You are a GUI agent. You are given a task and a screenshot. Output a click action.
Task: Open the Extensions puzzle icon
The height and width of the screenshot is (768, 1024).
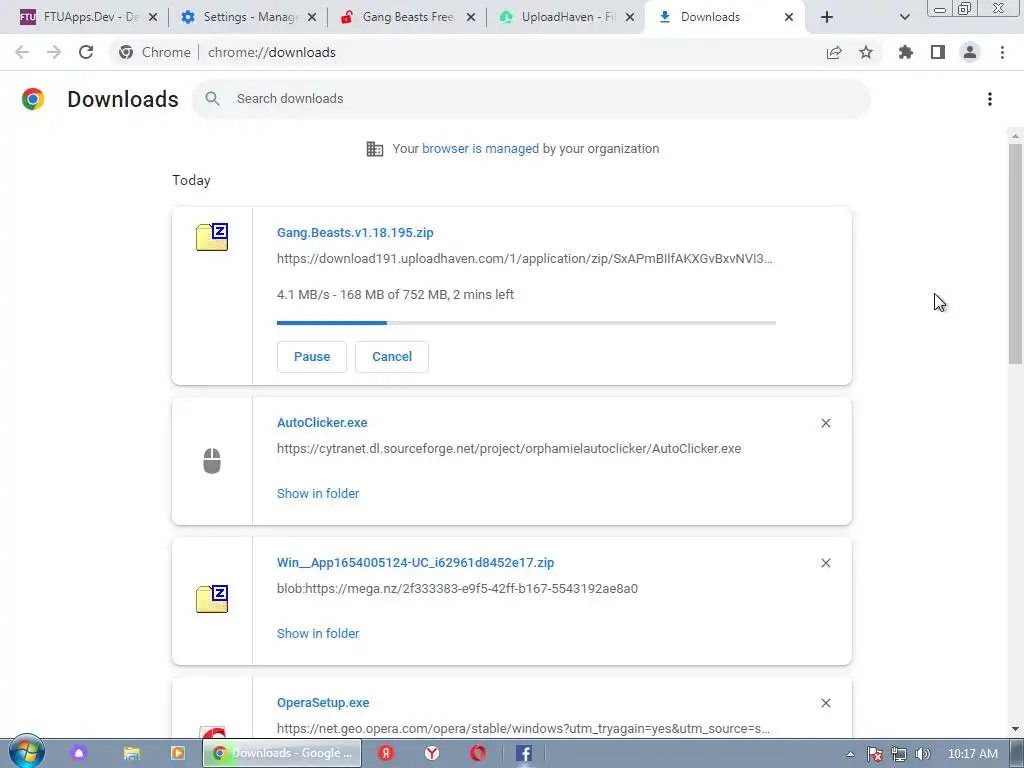(x=906, y=52)
